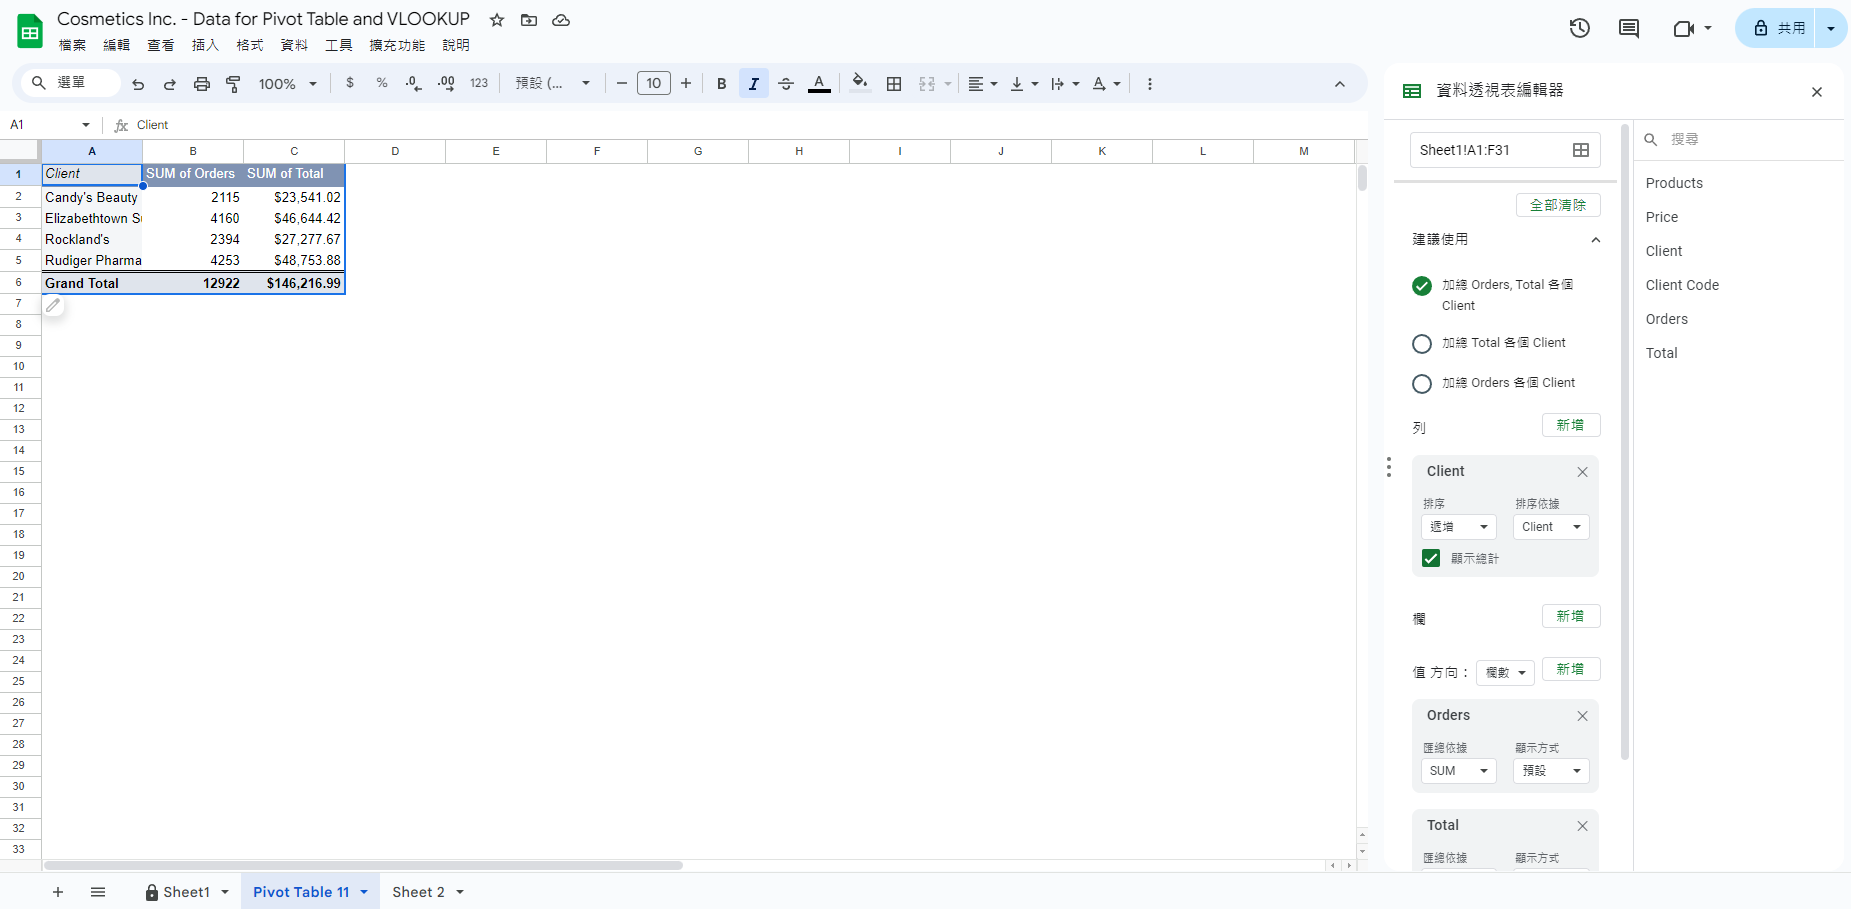Open the Insert menu
Viewport: 1851px width, 909px height.
(205, 45)
